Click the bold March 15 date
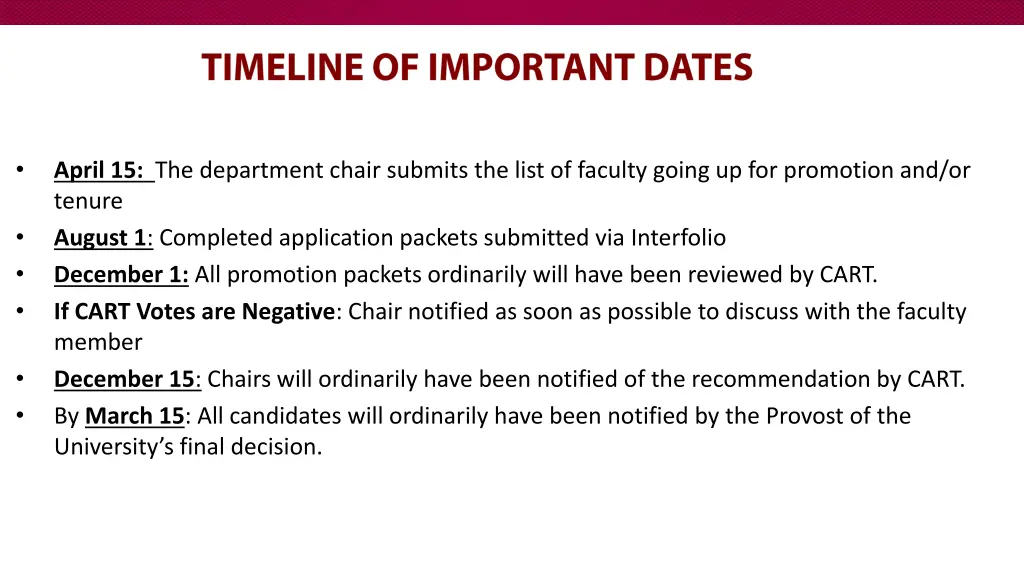Viewport: 1024px width, 576px height. pos(135,416)
